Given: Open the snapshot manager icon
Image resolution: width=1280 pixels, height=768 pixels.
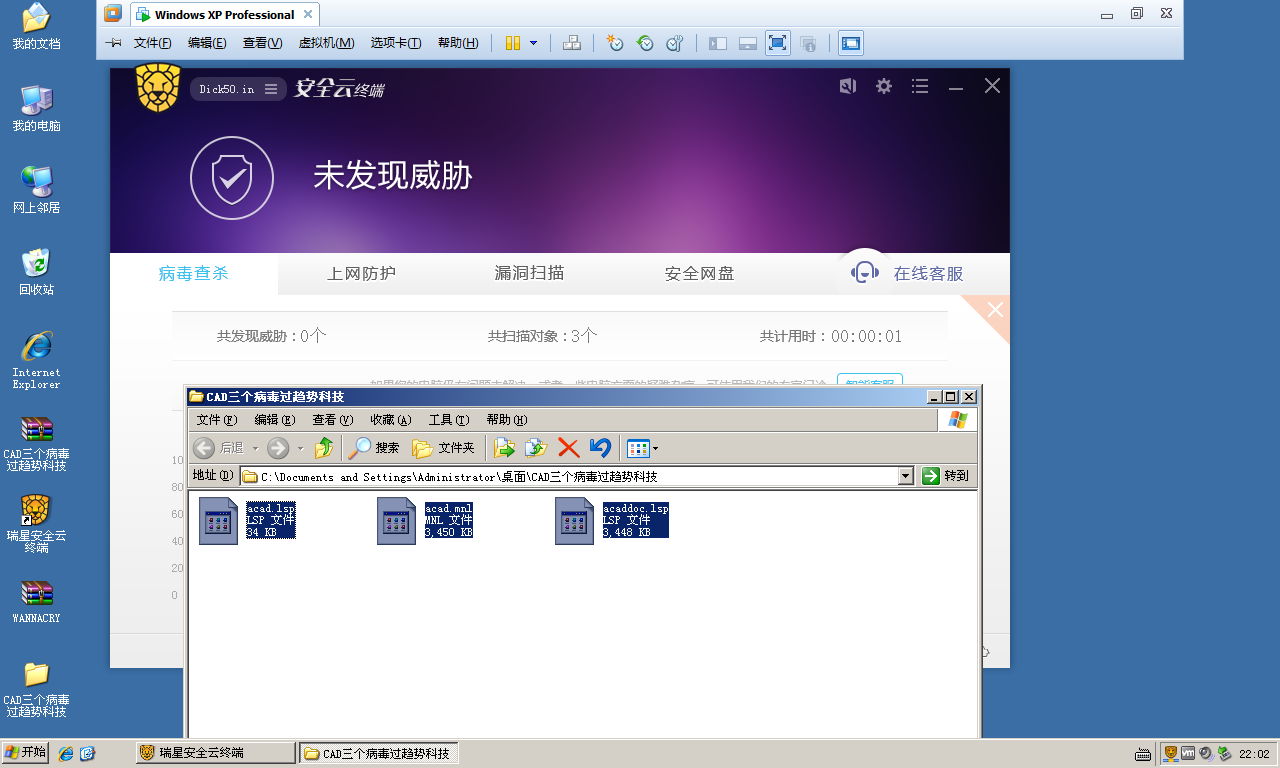Looking at the screenshot, I should [x=675, y=43].
